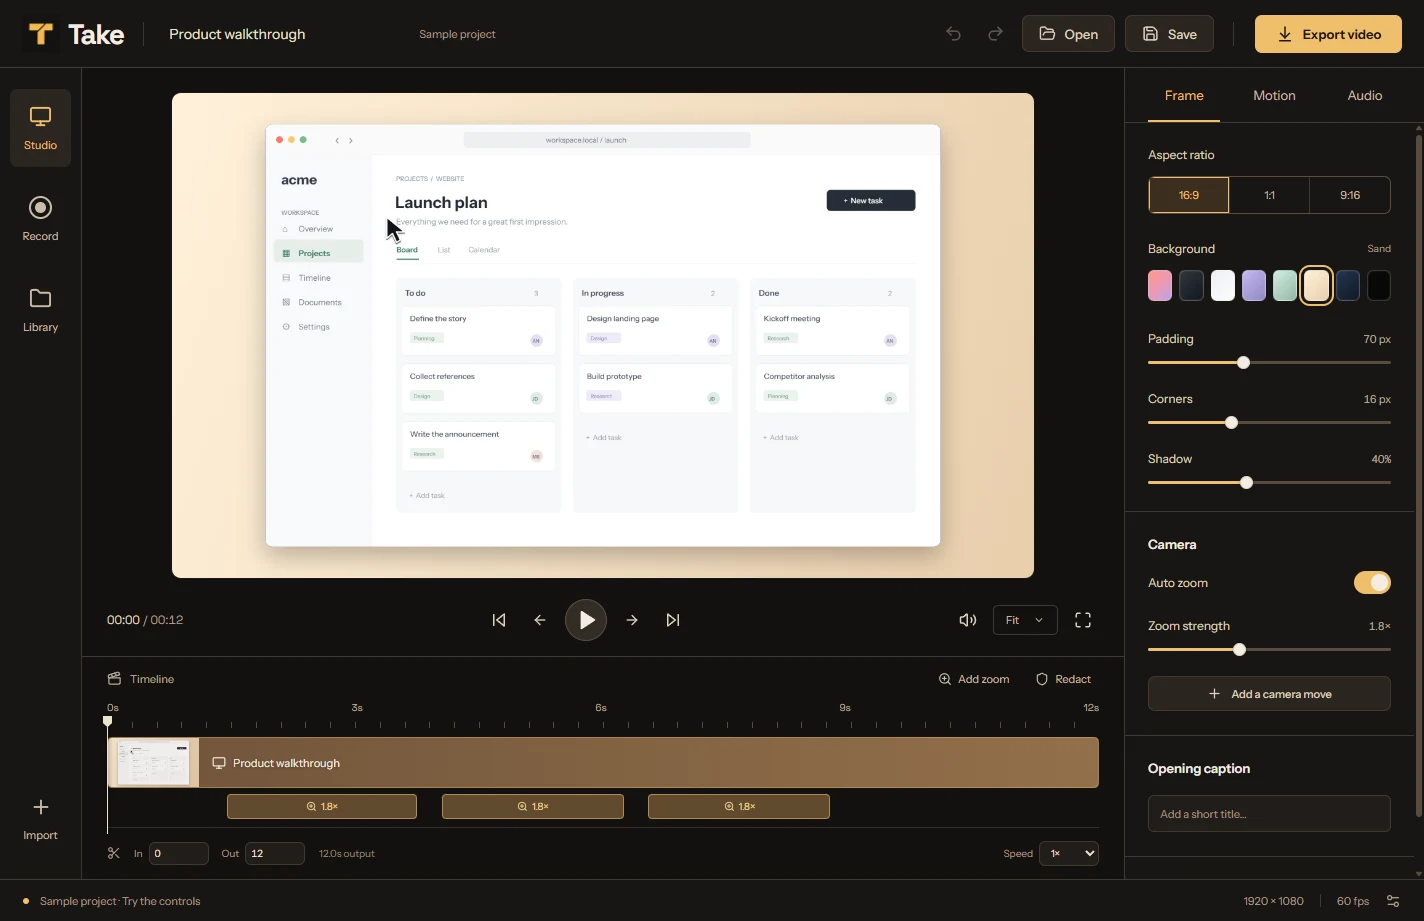The width and height of the screenshot is (1424, 921).
Task: Click the Export video button
Action: tap(1328, 34)
